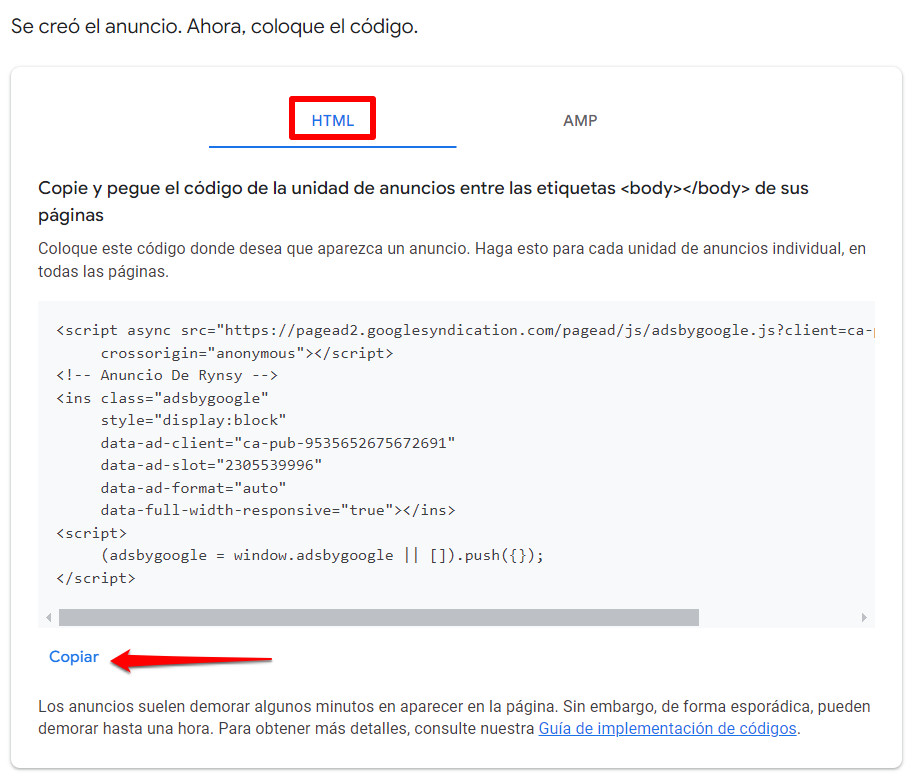Click the 'Los anuncios suelen demorar' note

(454, 718)
